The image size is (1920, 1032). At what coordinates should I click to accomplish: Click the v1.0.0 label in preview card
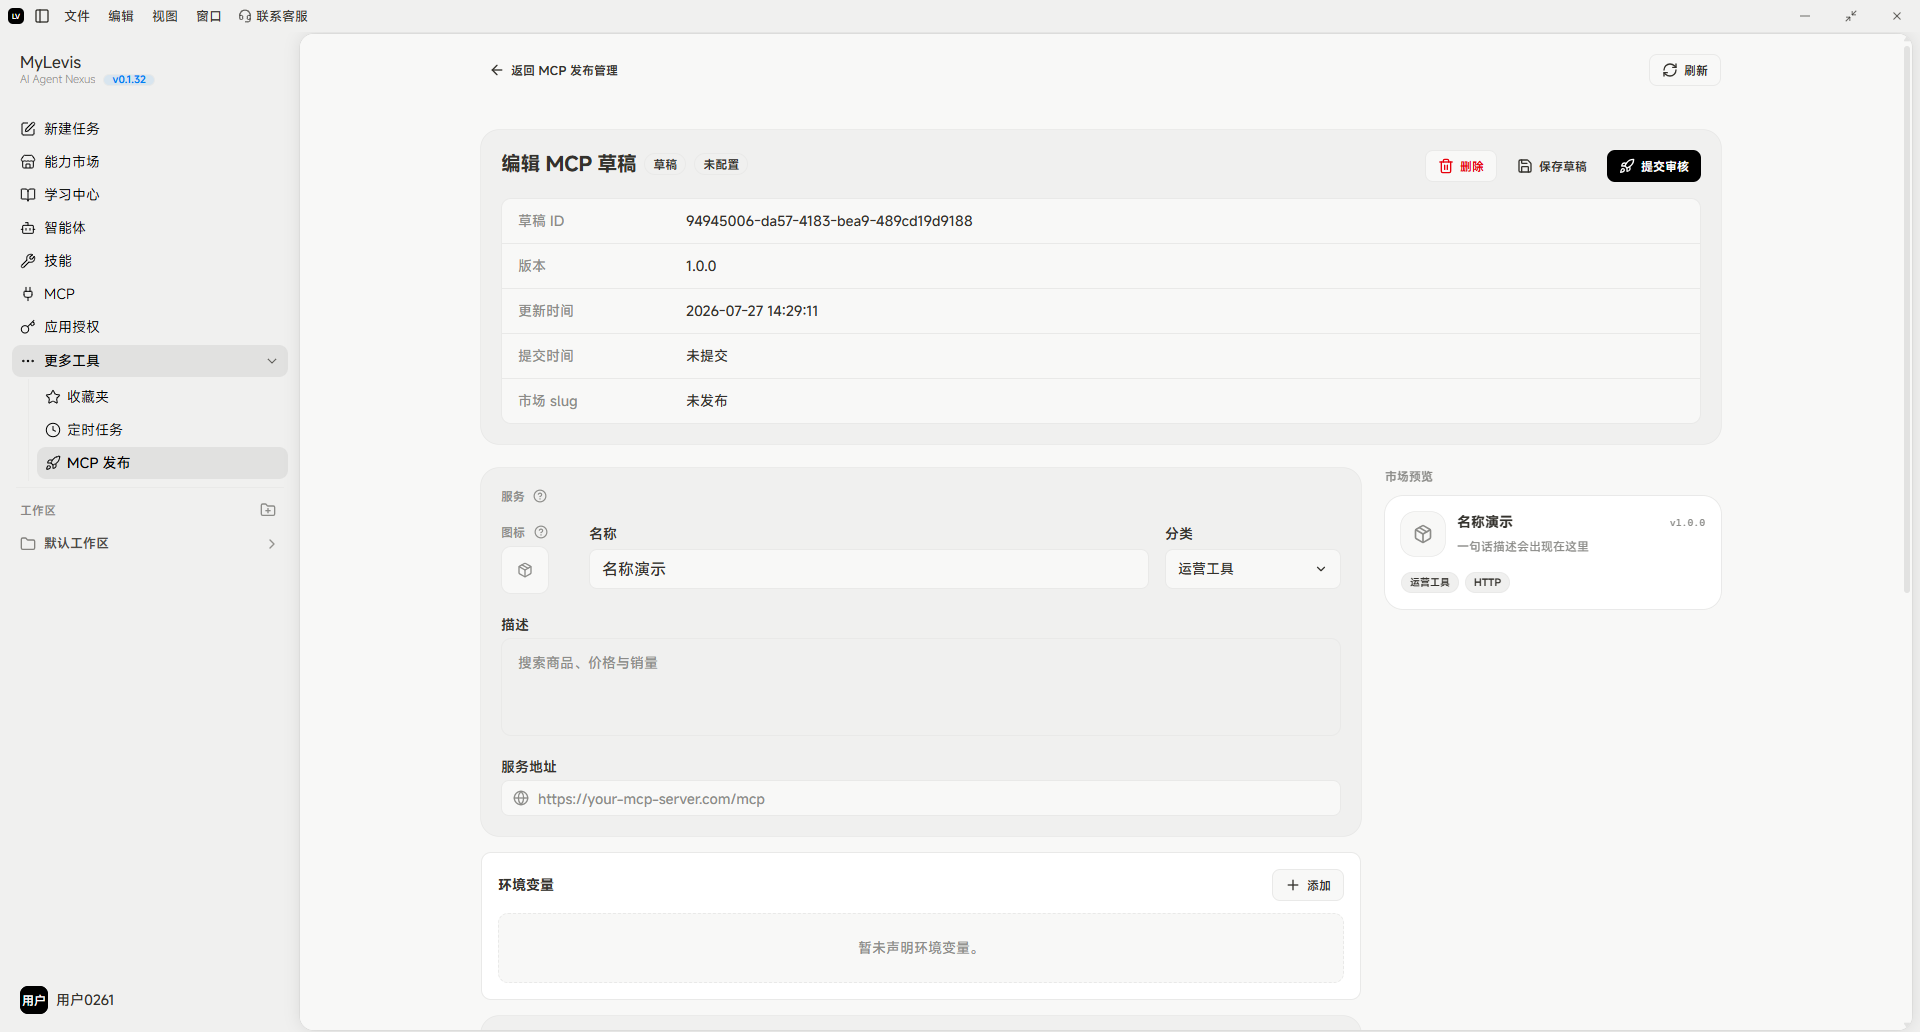(1687, 523)
